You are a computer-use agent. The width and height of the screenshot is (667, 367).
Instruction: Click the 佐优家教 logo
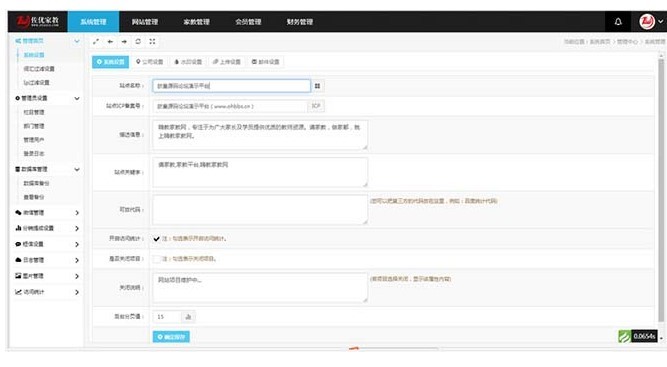click(x=37, y=21)
